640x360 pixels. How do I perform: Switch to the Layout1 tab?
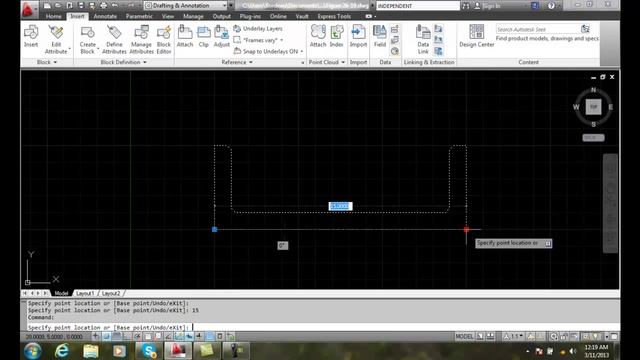point(85,293)
